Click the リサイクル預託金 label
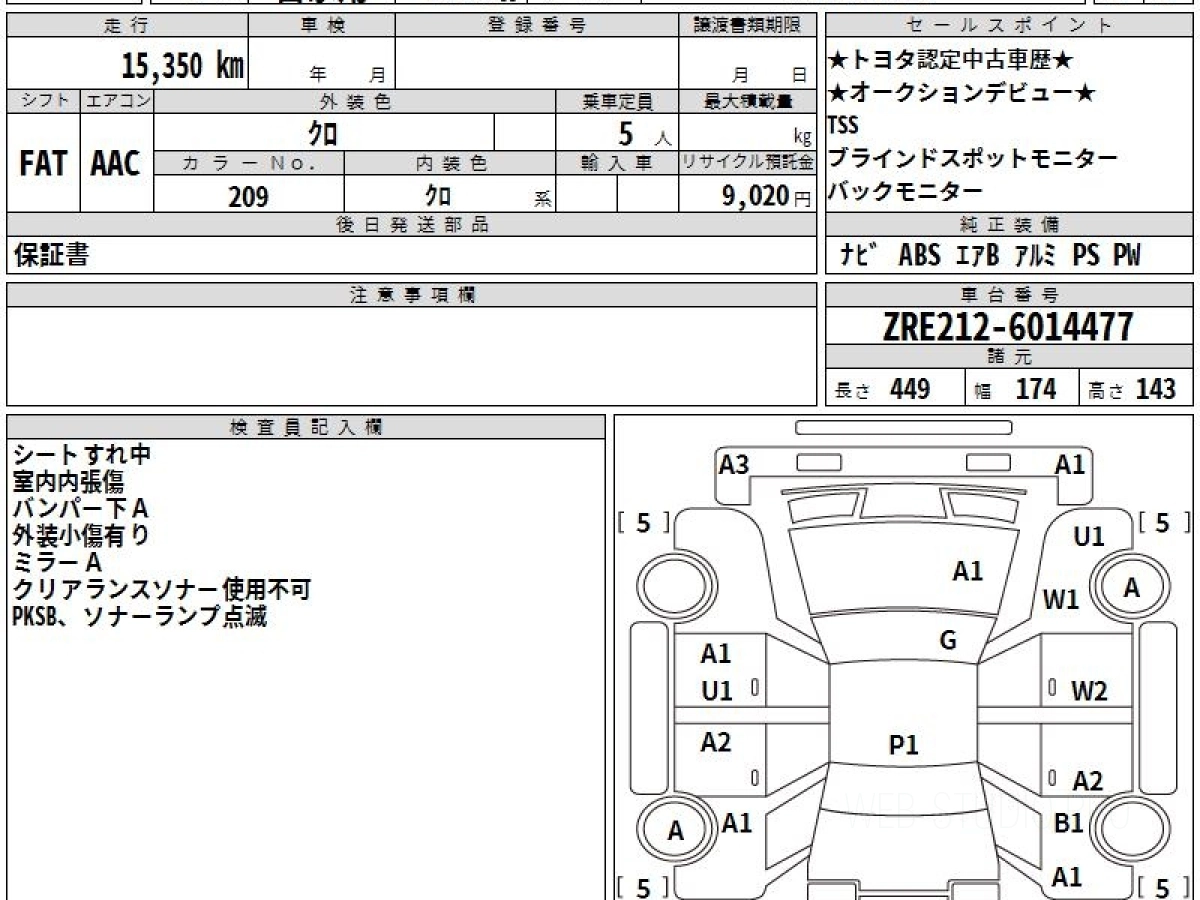This screenshot has width=1200, height=900. (x=748, y=163)
